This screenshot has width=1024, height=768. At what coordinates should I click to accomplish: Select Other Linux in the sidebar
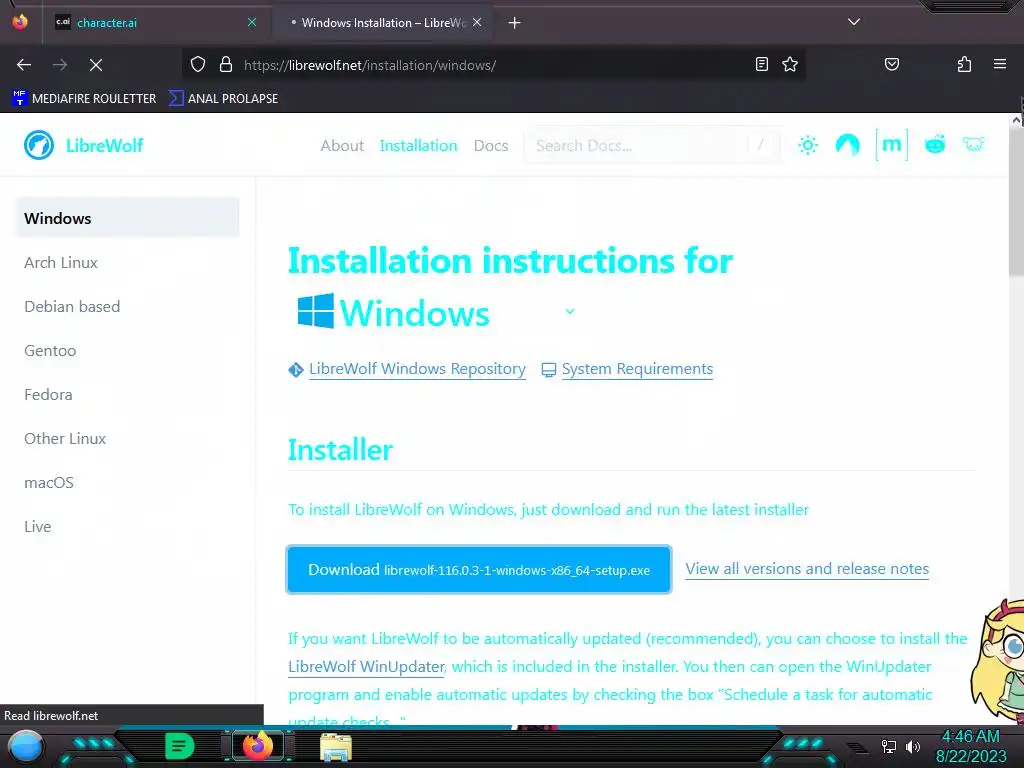click(65, 439)
